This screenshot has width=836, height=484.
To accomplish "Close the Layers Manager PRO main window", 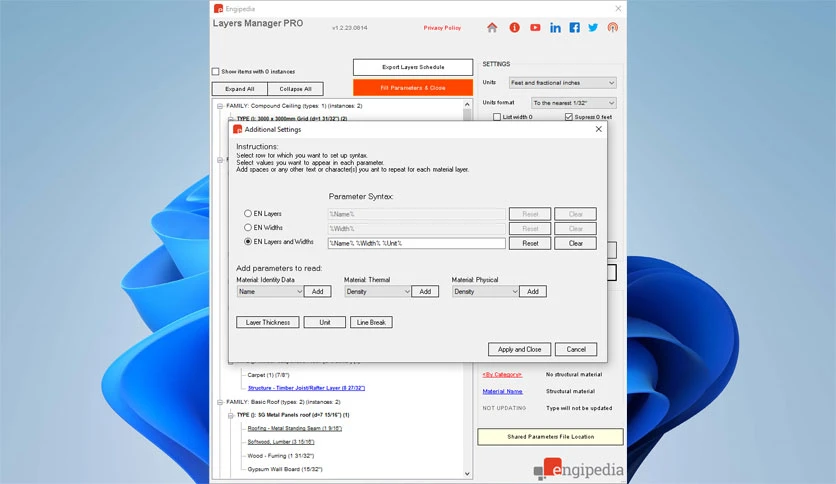I will 618,9.
